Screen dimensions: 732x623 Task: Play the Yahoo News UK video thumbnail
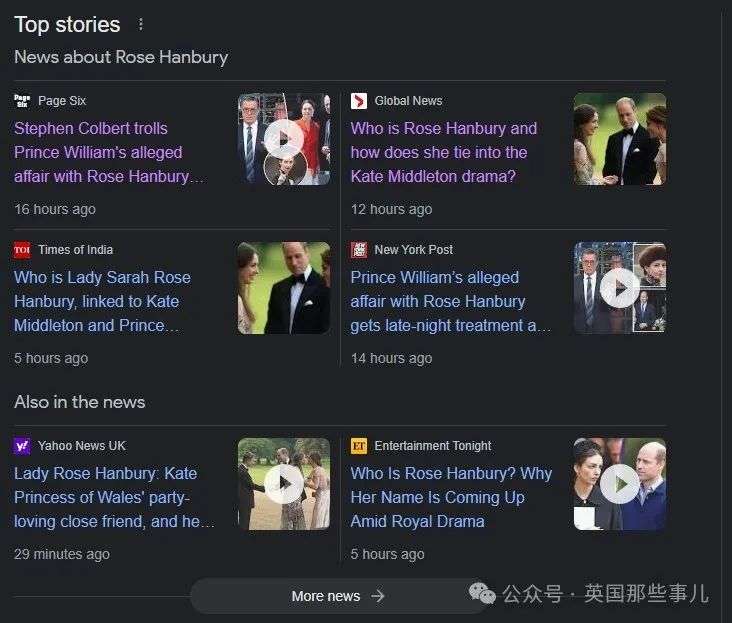tap(284, 484)
